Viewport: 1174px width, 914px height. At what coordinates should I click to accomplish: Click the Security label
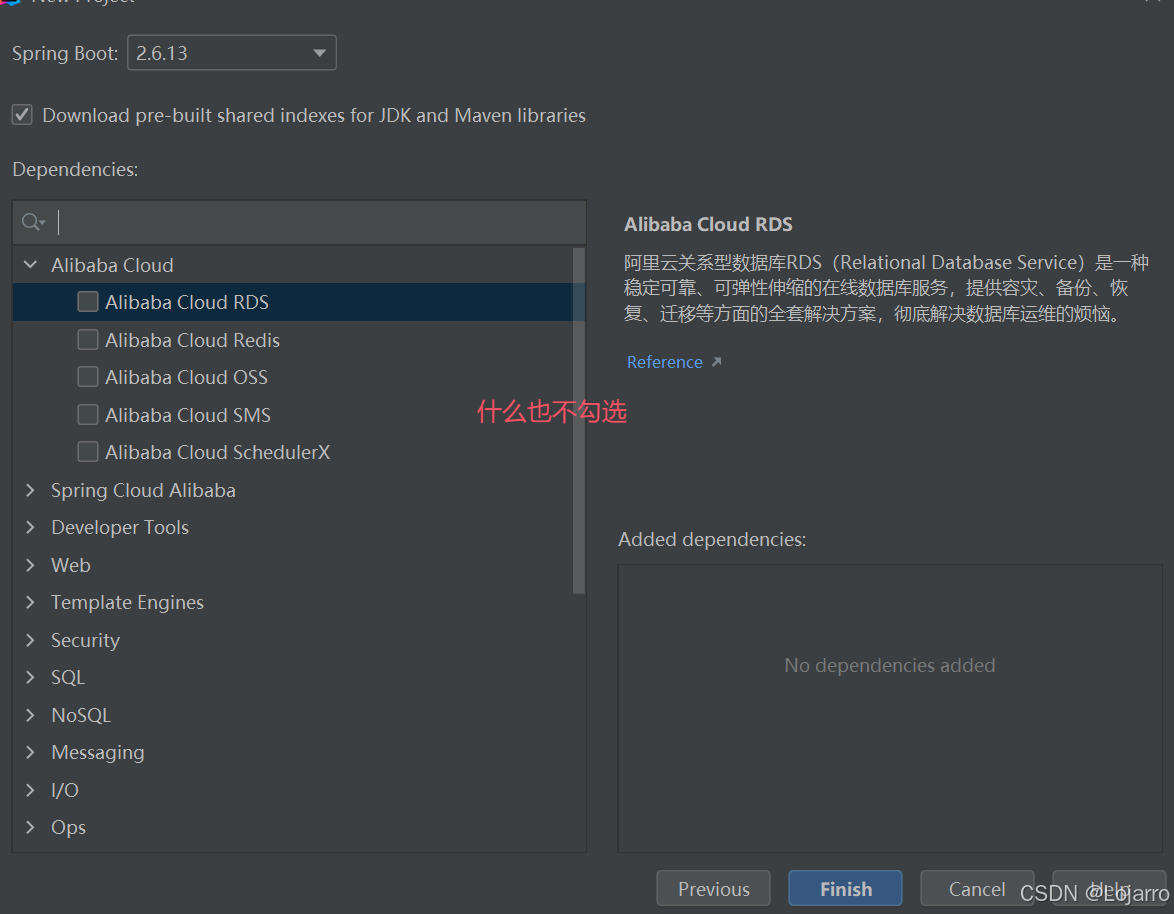click(x=85, y=641)
